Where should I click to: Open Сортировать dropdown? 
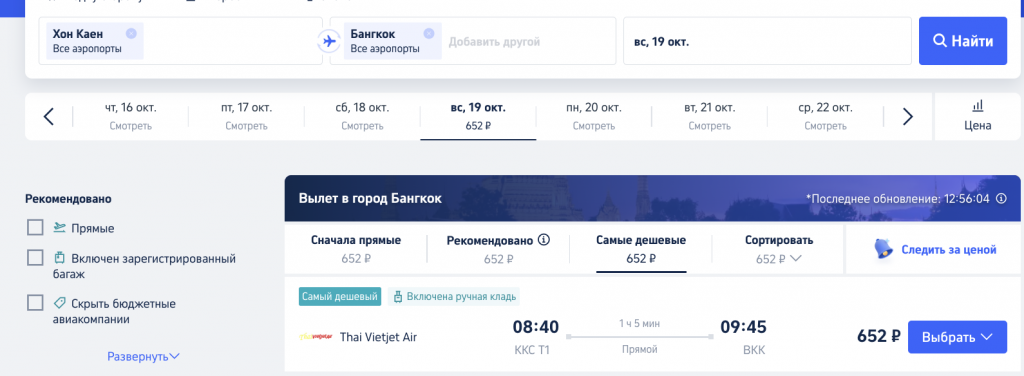pyautogui.click(x=778, y=249)
